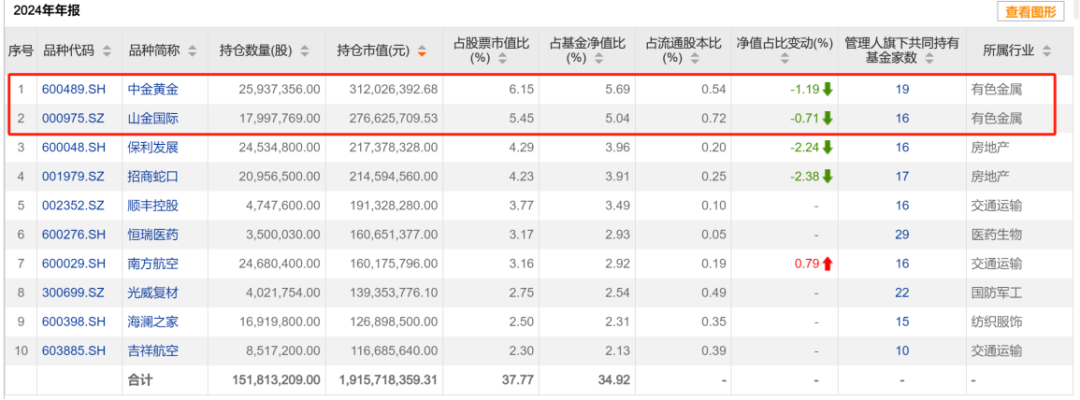The width and height of the screenshot is (1080, 400).
Task: Select 保利发展 industry cell 房地产
Action: (x=990, y=147)
